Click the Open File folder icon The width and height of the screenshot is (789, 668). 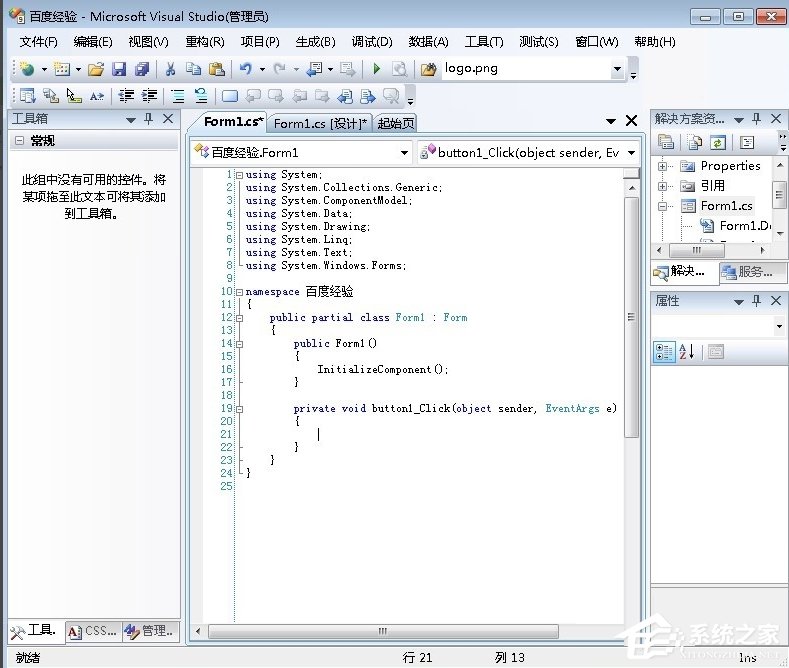(x=96, y=69)
